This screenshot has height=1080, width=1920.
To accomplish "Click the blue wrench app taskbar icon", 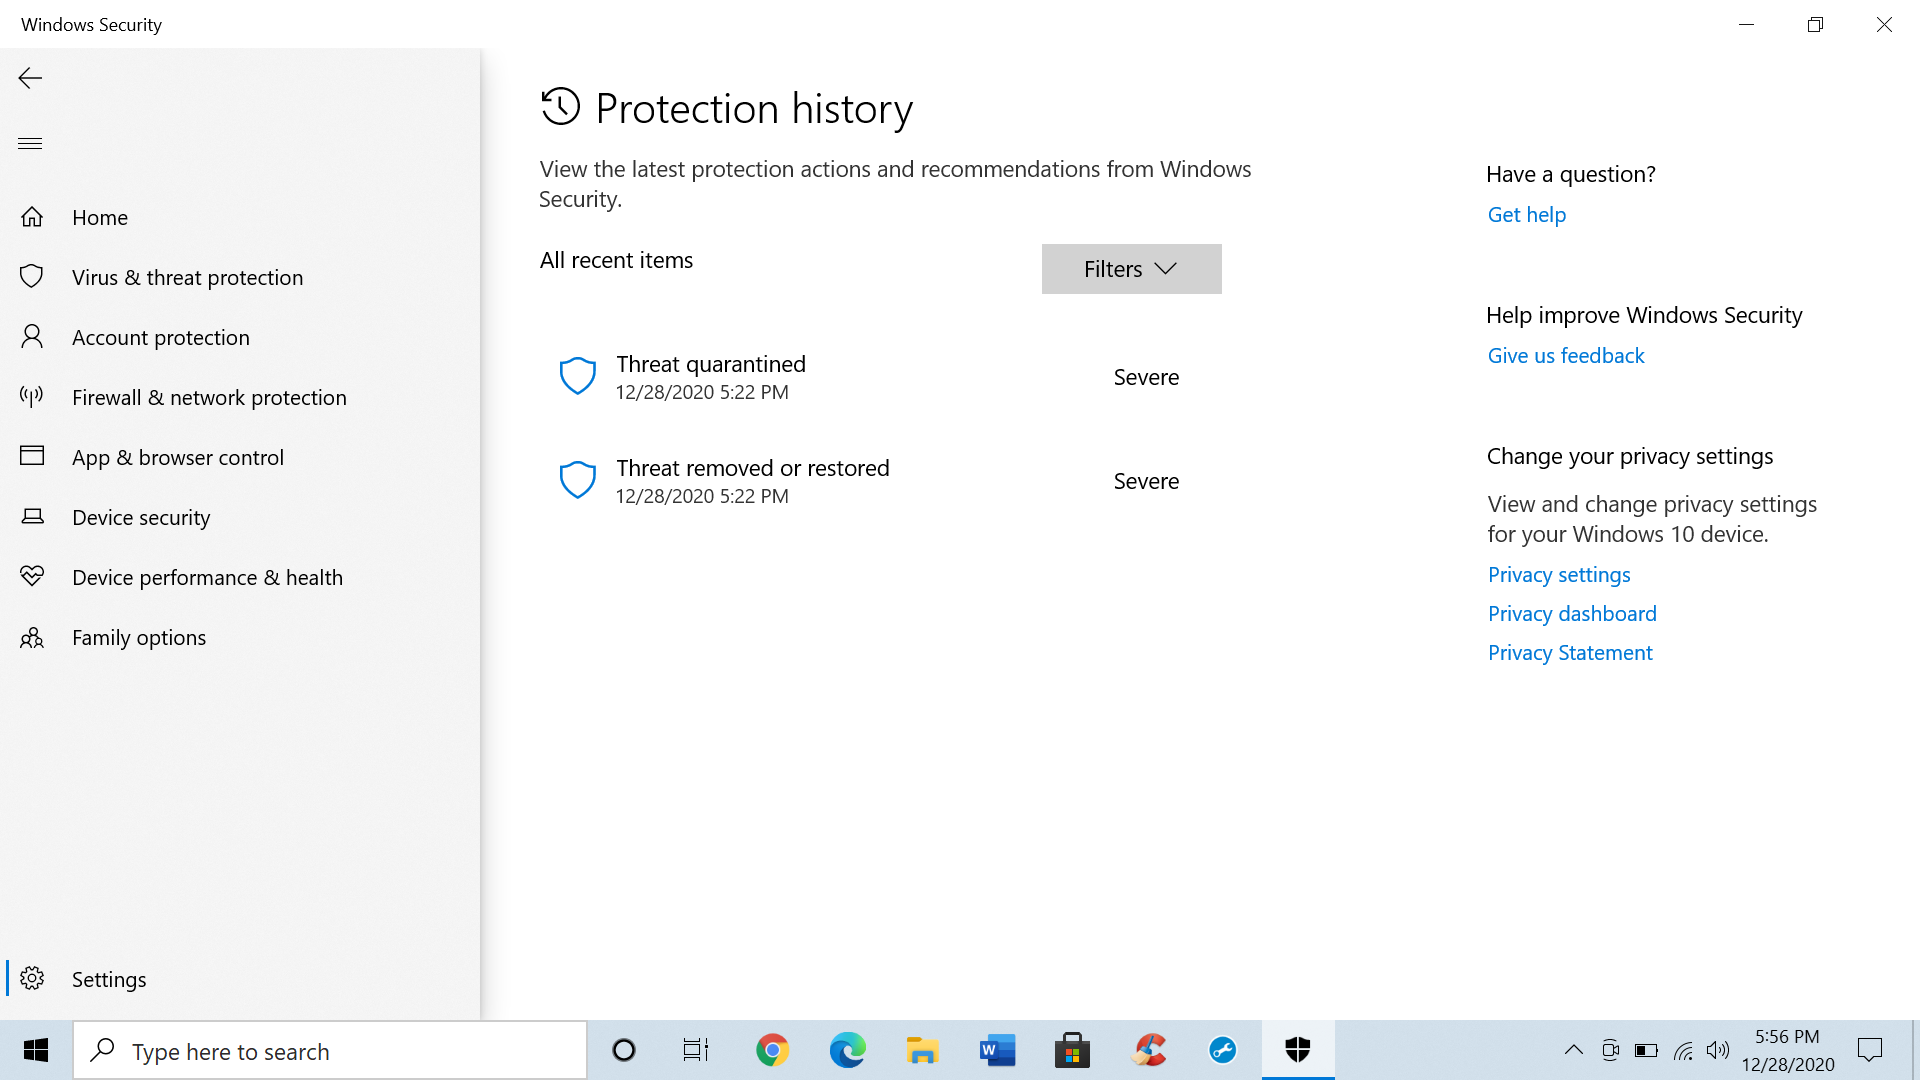I will [1223, 1050].
